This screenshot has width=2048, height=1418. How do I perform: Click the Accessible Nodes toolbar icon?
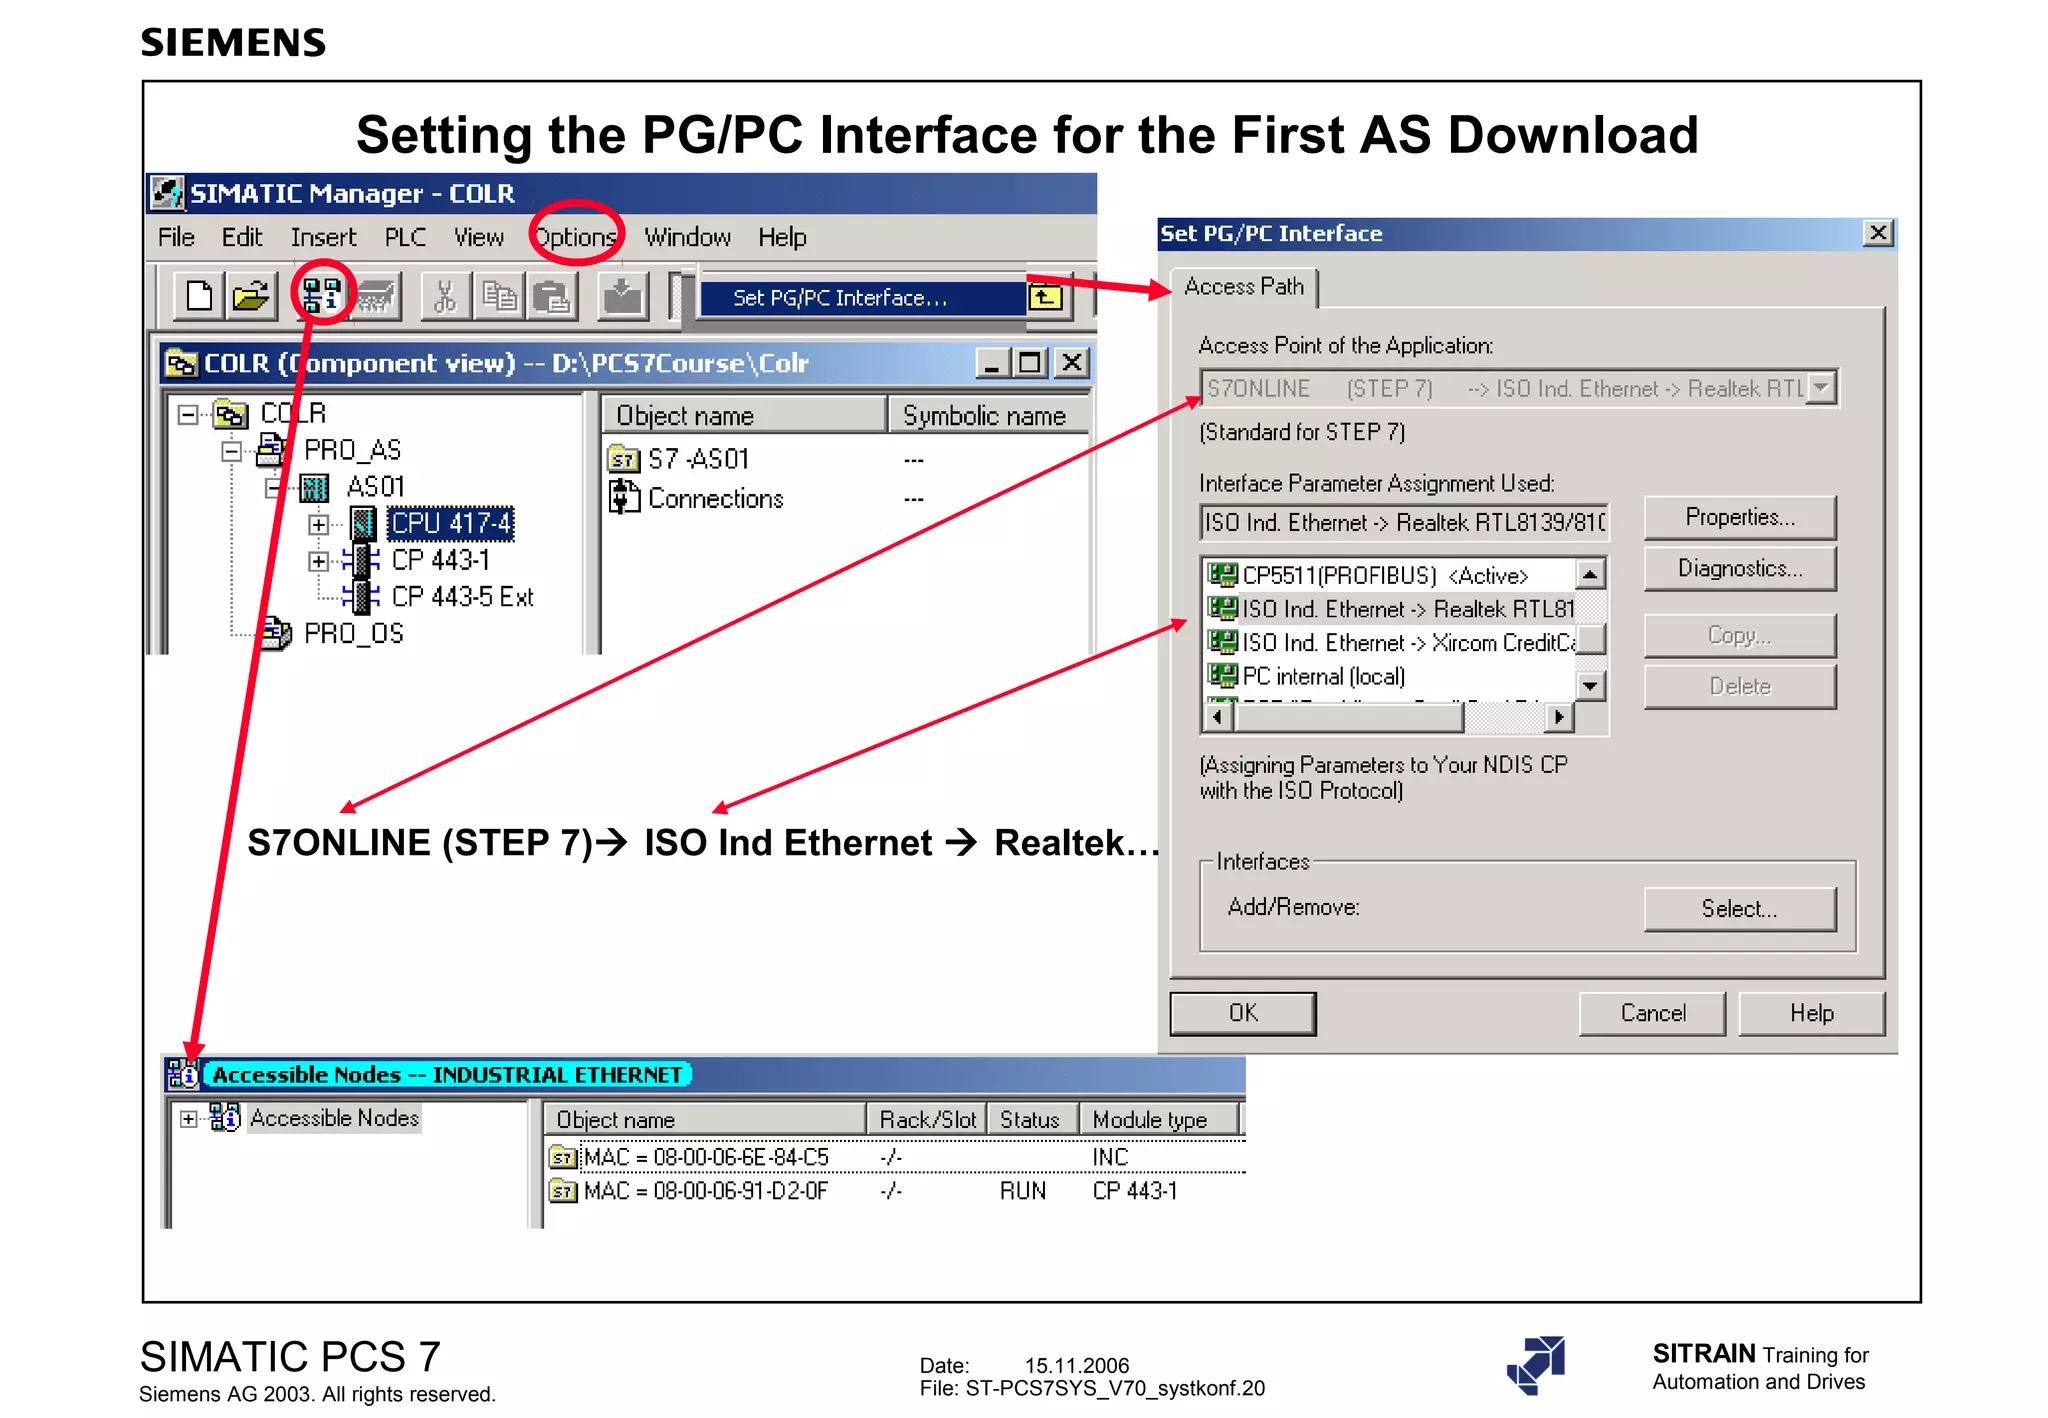tap(322, 296)
